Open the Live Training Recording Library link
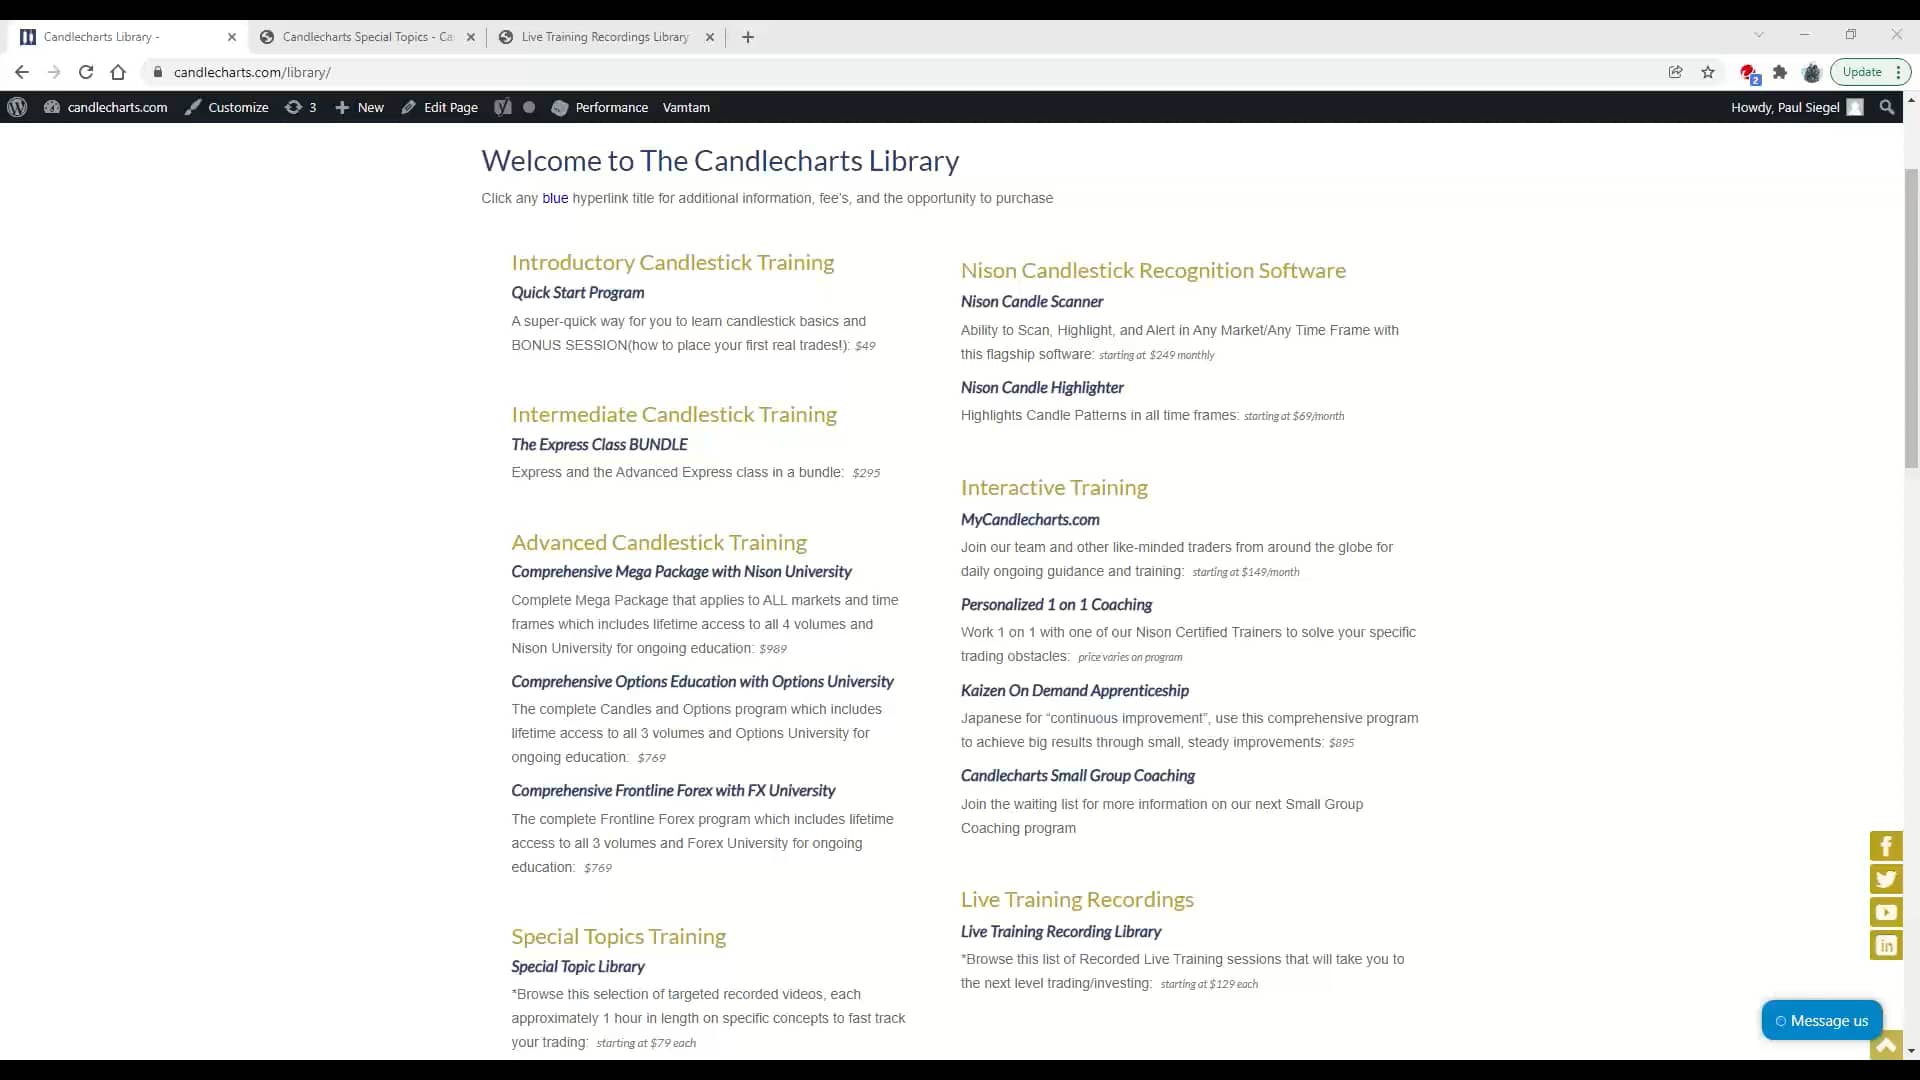Image resolution: width=1920 pixels, height=1080 pixels. click(1061, 931)
